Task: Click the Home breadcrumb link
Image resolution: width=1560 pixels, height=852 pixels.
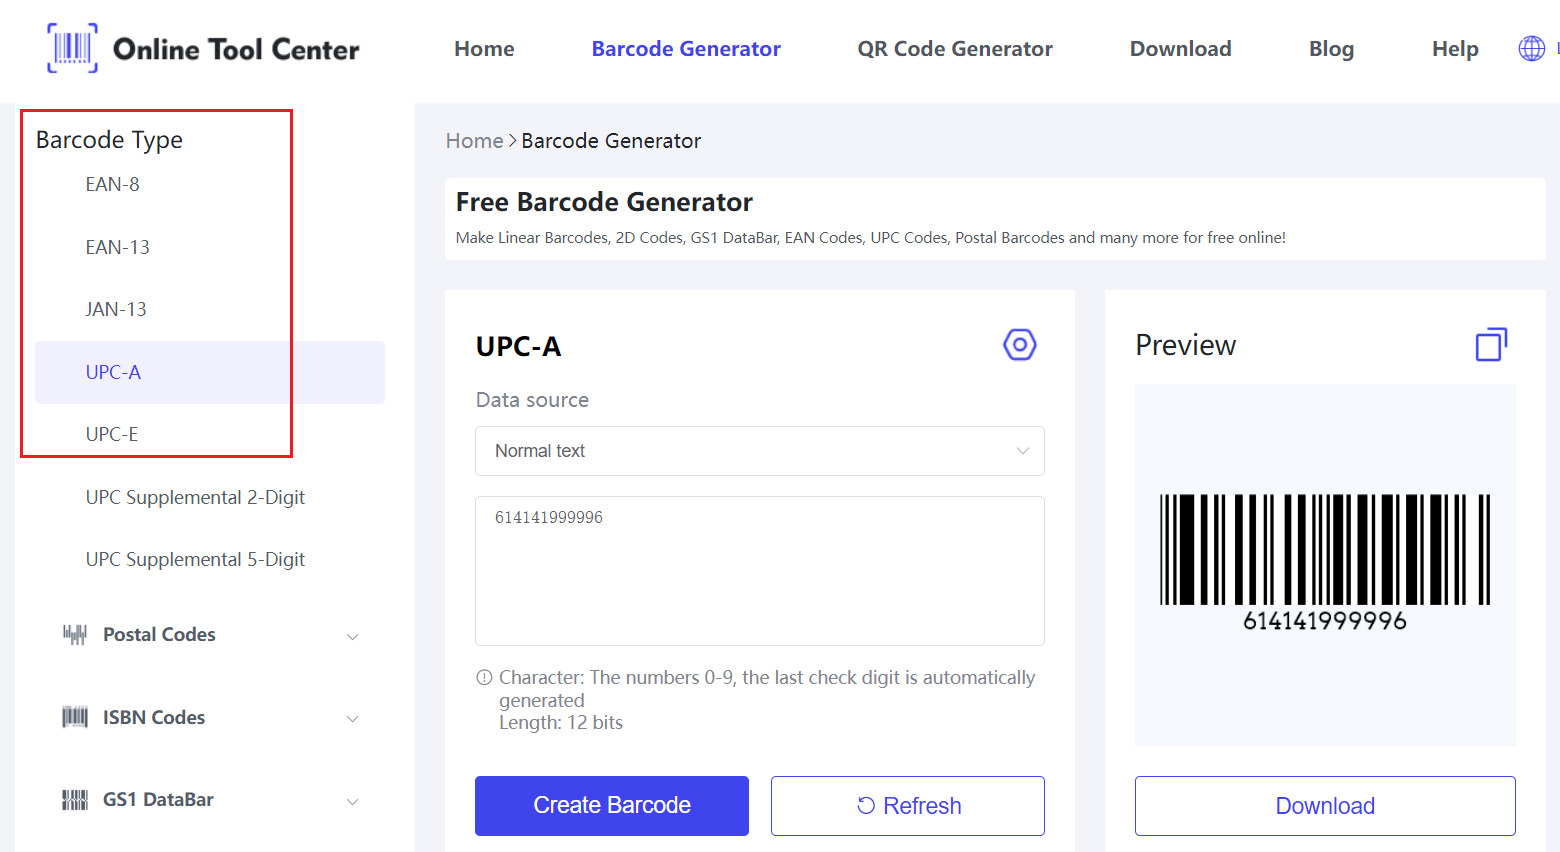Action: (474, 141)
